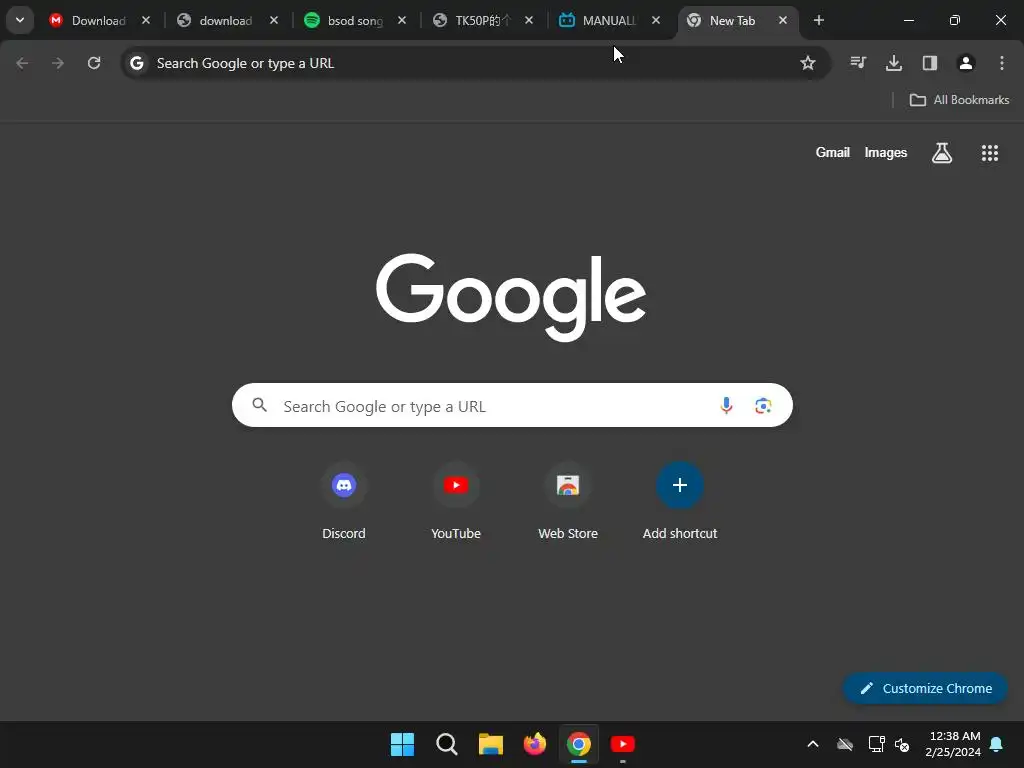Screen dimensions: 1024x768
Task: Open the Google apps grid
Action: coord(990,153)
